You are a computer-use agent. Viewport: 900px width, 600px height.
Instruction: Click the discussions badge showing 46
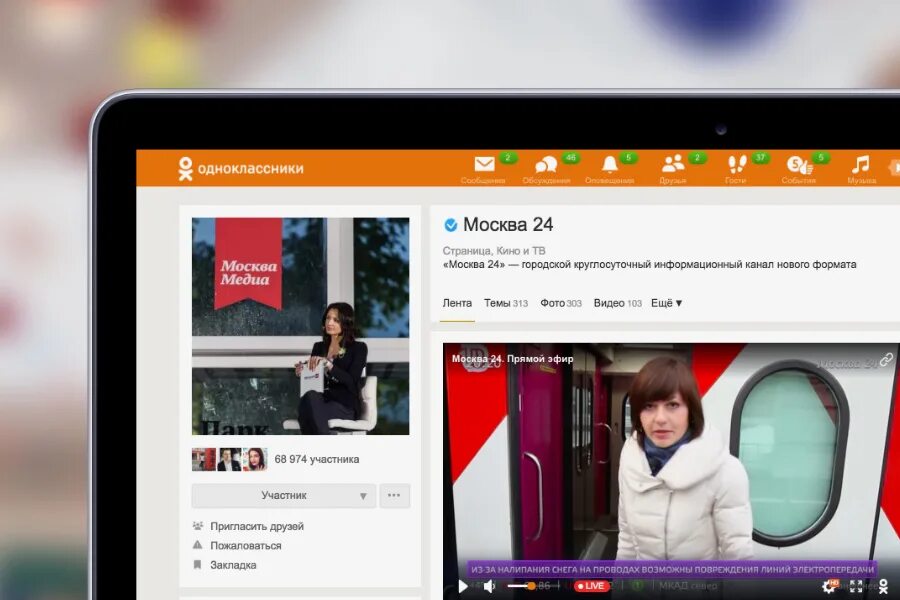(x=571, y=157)
